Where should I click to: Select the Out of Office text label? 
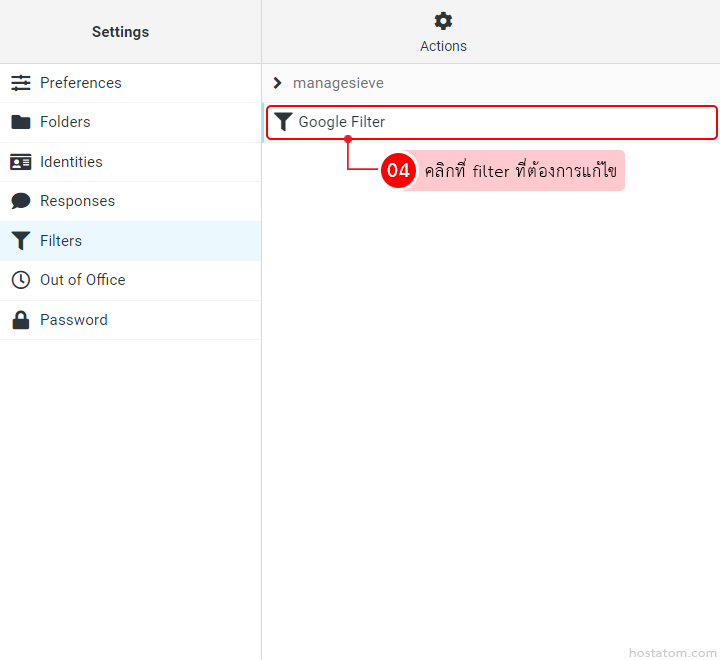pyautogui.click(x=83, y=280)
